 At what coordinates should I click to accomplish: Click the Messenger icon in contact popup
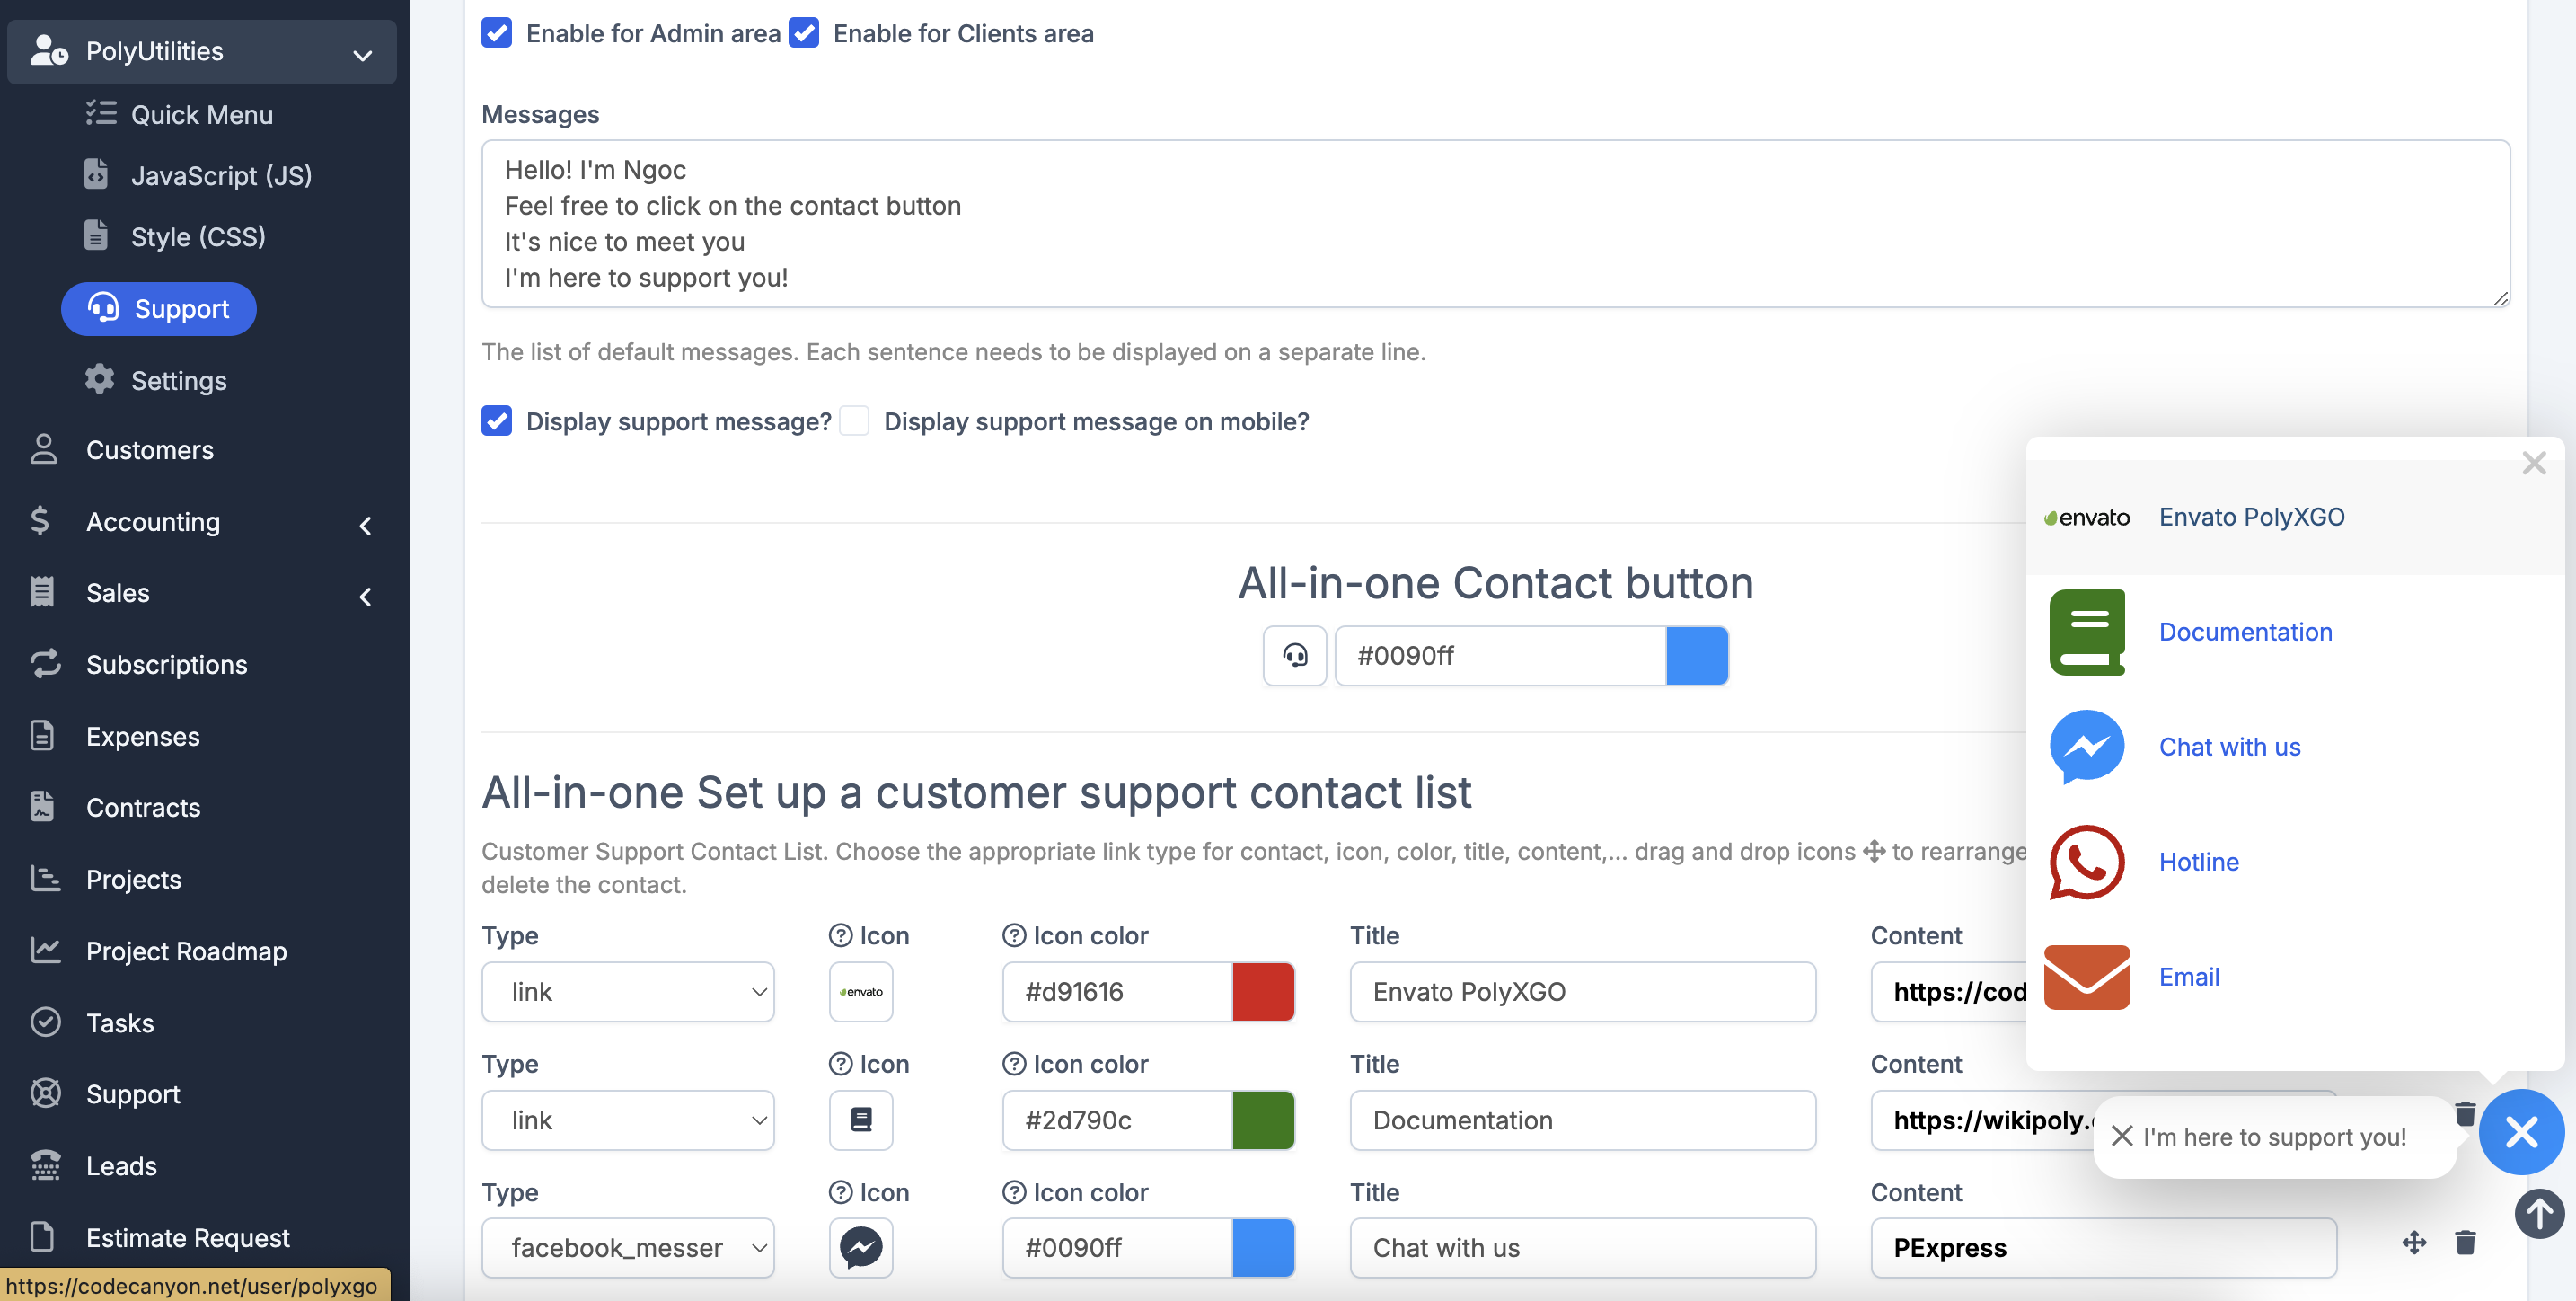coord(2086,746)
